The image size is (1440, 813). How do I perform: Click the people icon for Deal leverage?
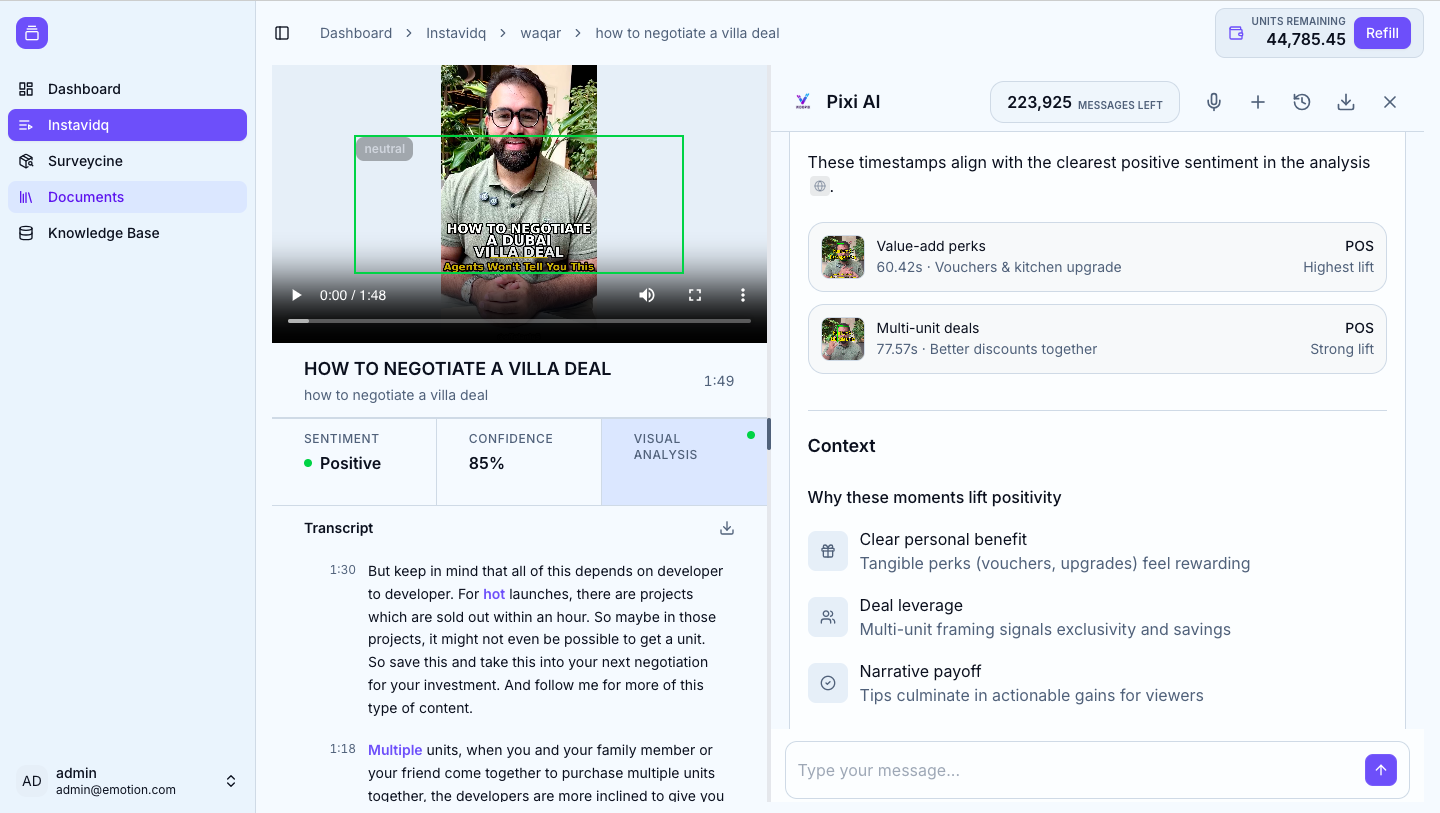point(828,617)
